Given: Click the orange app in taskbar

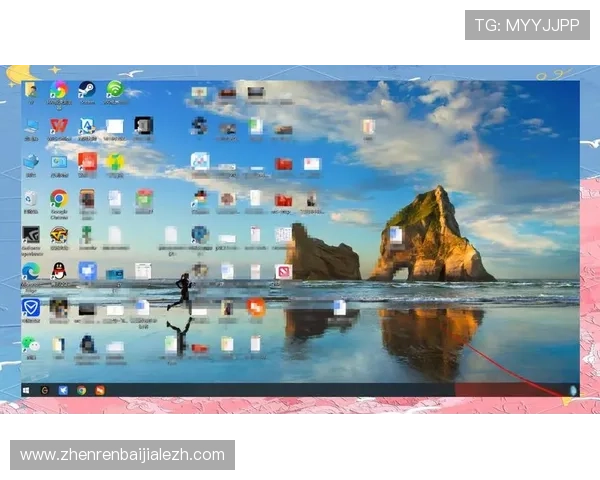Looking at the screenshot, I should click(99, 390).
